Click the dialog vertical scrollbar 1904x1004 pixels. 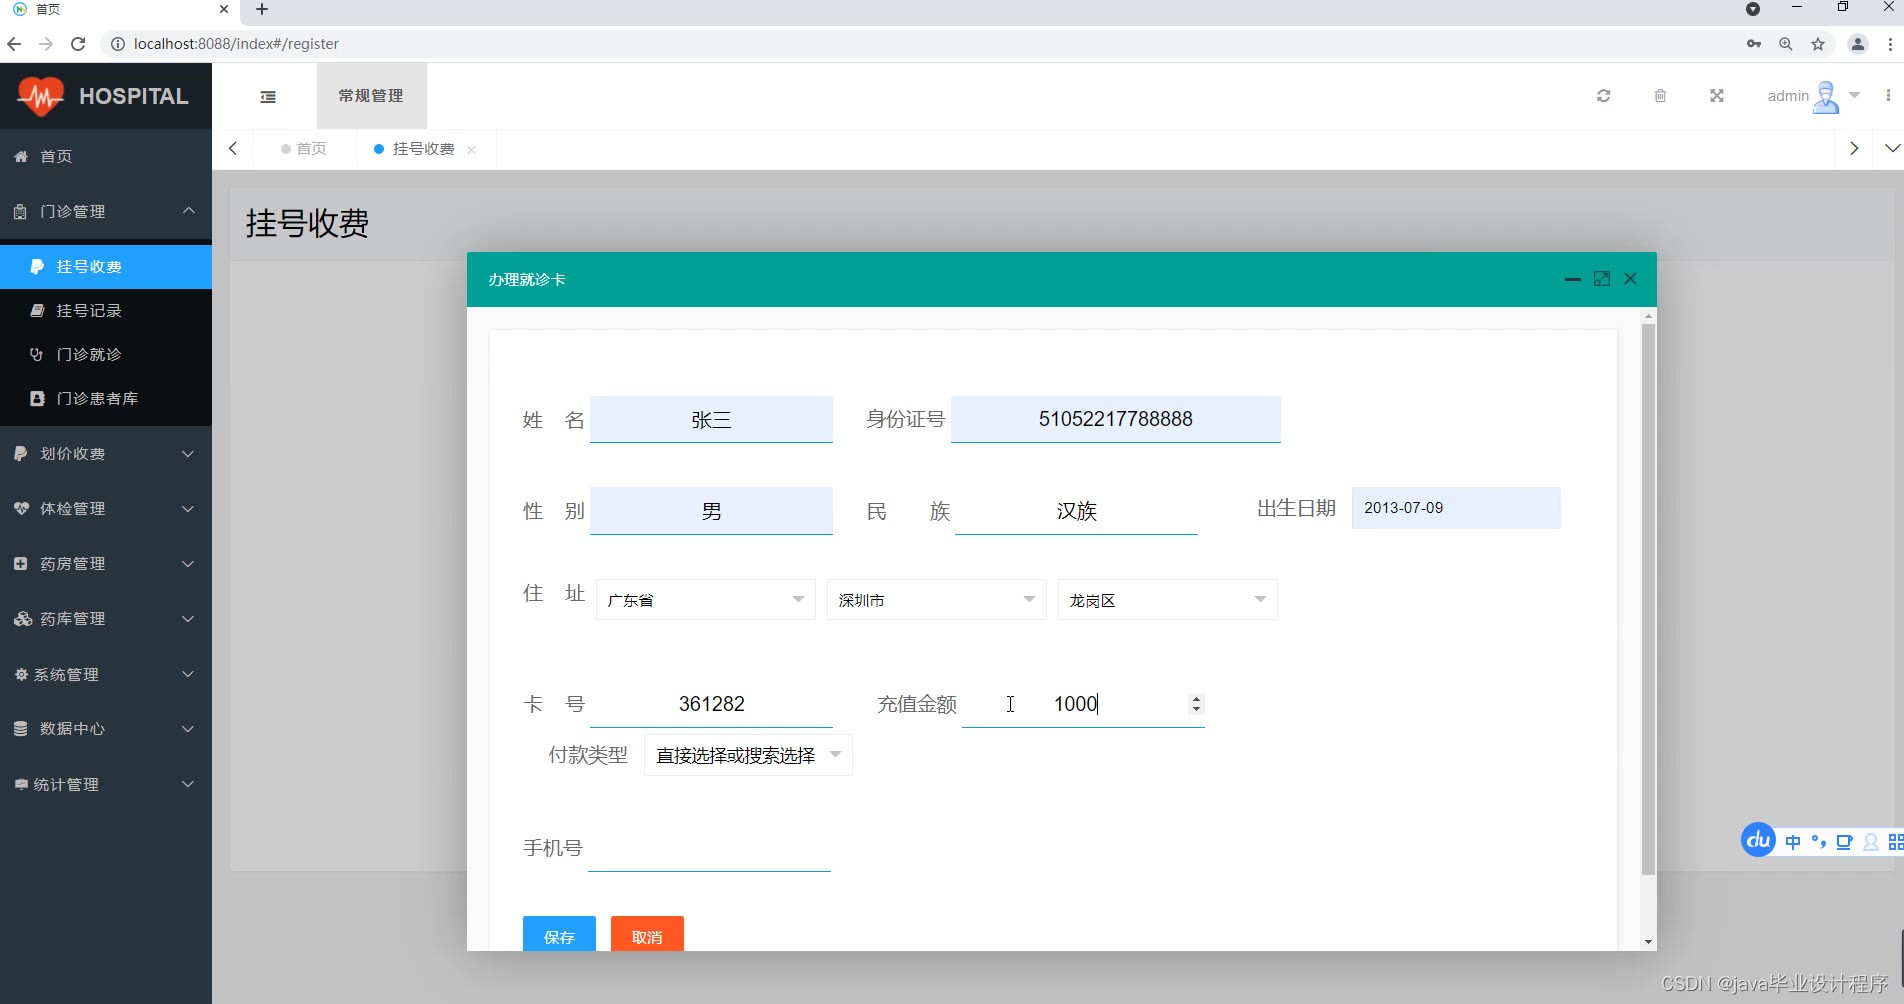coord(1648,600)
